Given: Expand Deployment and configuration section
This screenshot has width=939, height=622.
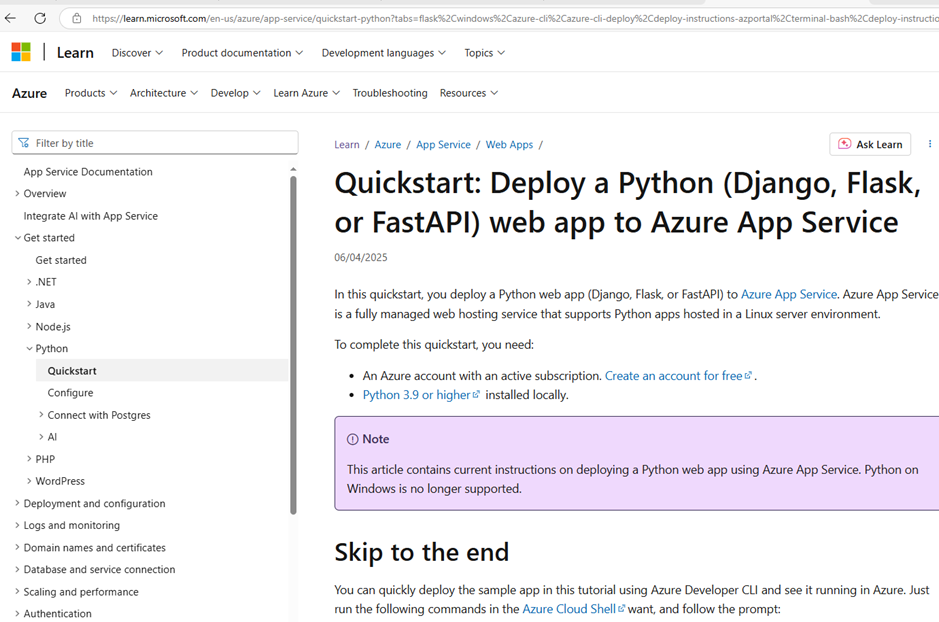Looking at the screenshot, I should (17, 503).
